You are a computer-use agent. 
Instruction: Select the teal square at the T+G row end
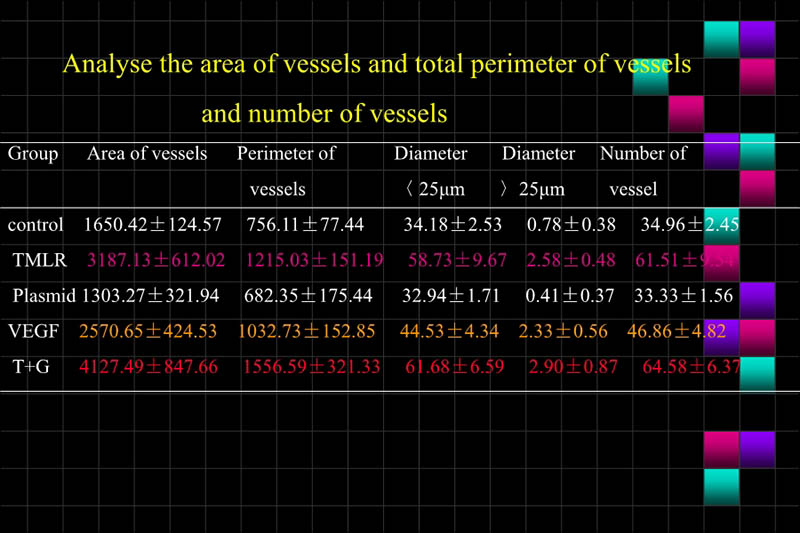[x=757, y=373]
